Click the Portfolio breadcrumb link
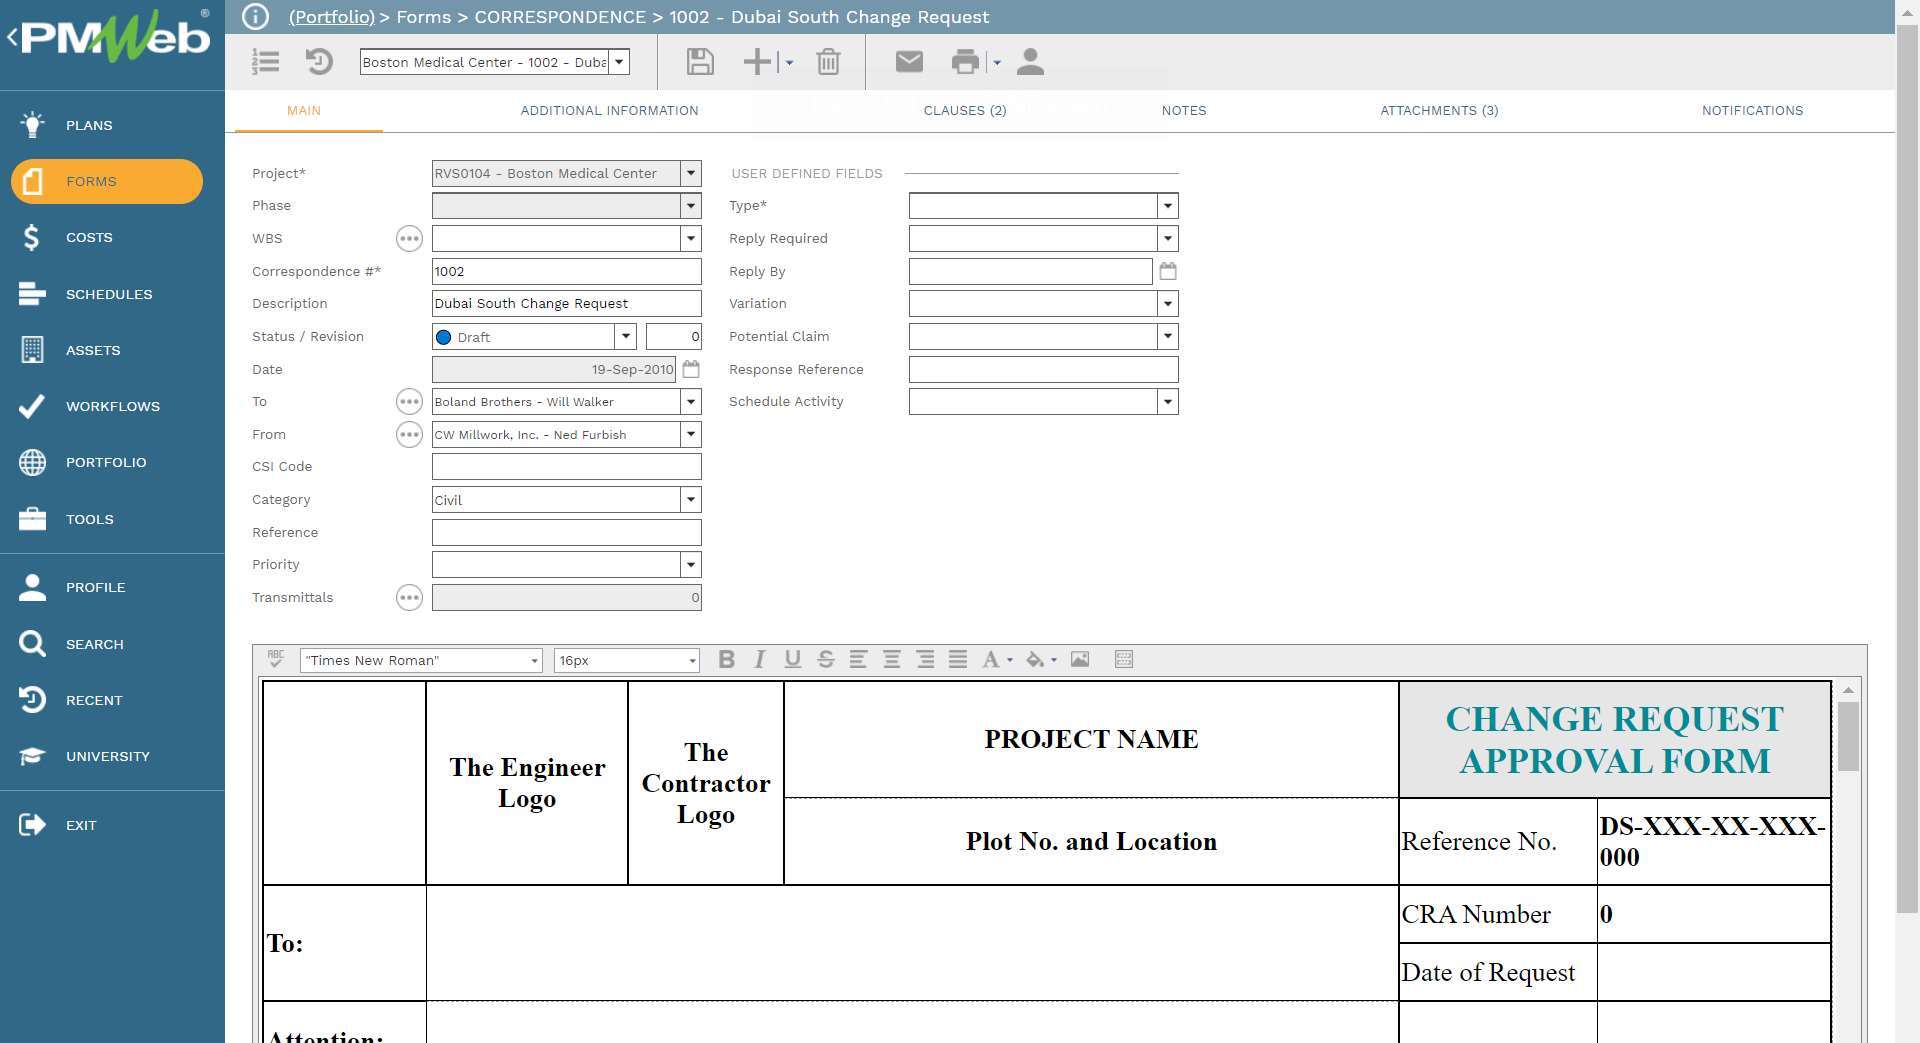 [331, 17]
